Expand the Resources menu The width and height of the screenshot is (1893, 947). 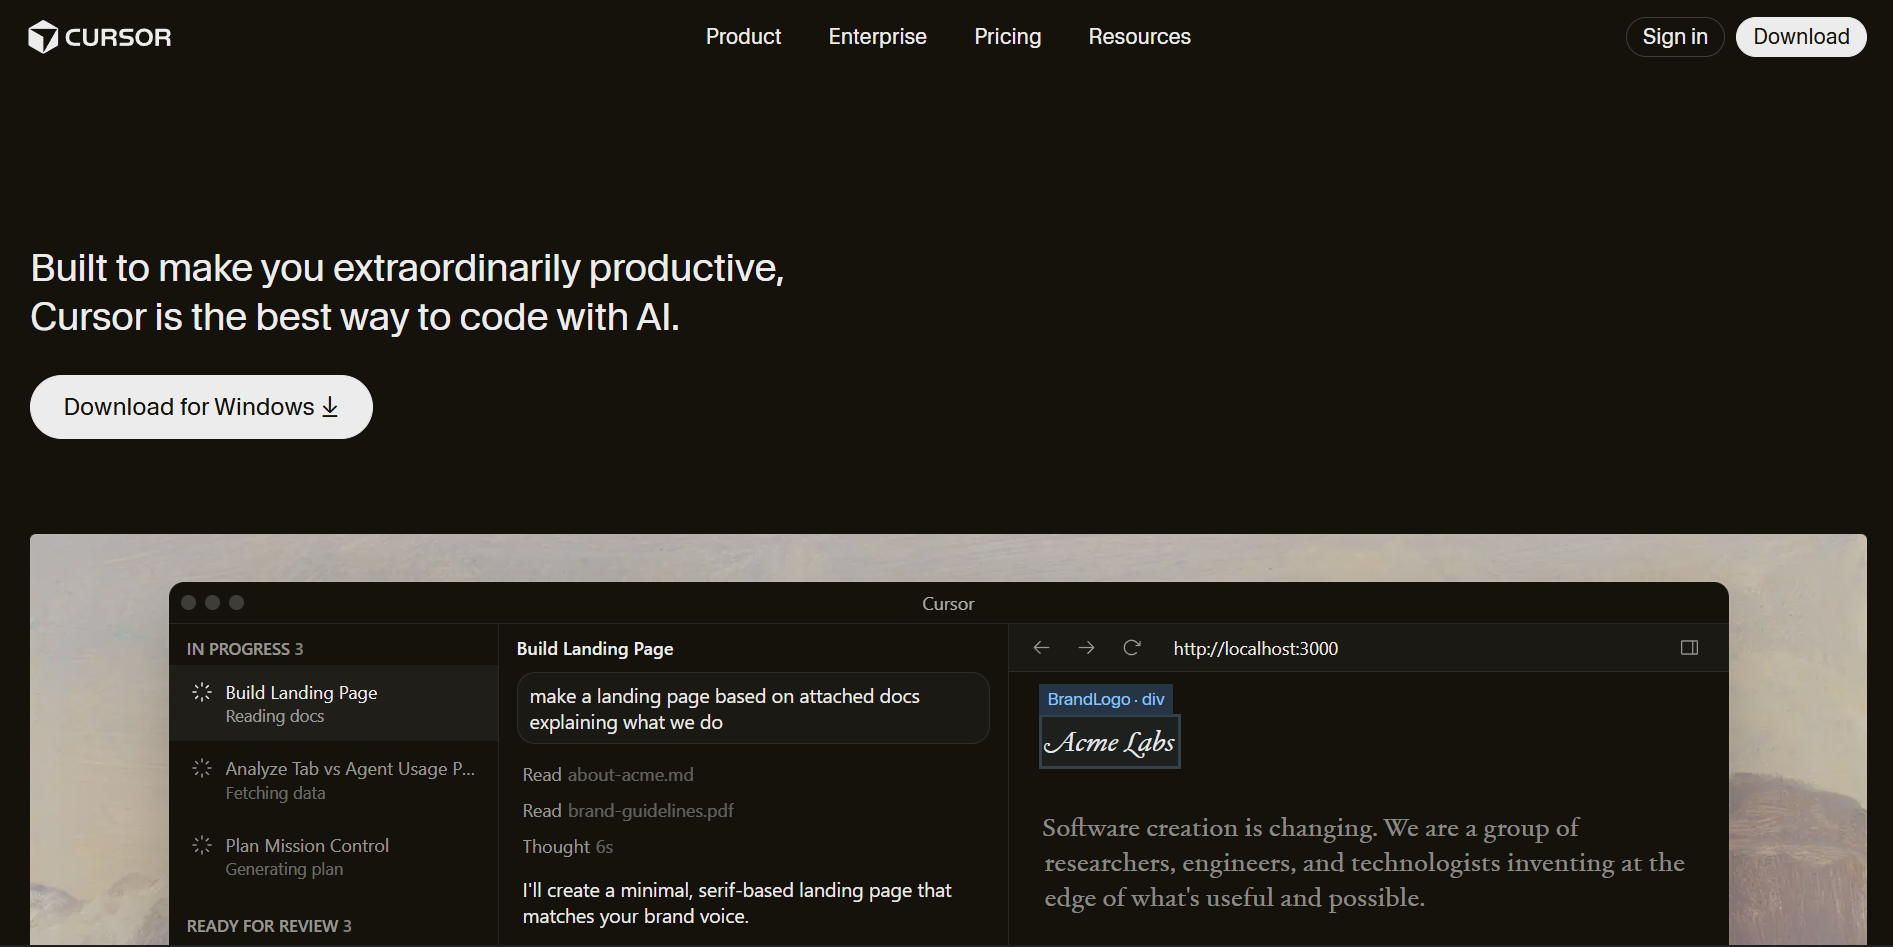pos(1139,37)
